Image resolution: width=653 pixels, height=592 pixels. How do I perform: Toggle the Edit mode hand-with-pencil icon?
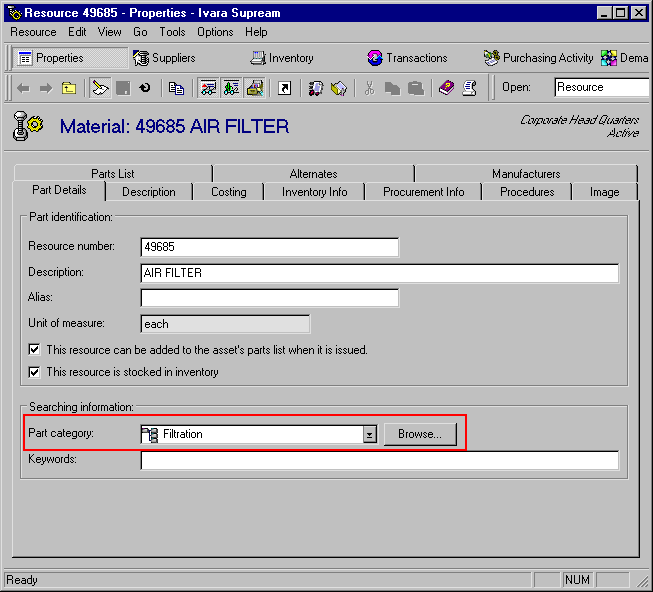click(100, 88)
